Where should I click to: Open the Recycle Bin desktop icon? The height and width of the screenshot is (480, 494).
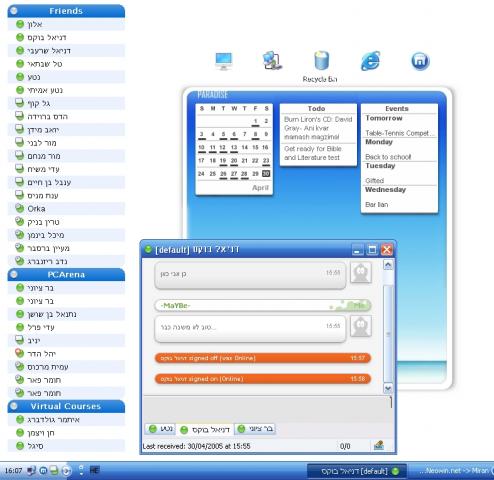(321, 60)
